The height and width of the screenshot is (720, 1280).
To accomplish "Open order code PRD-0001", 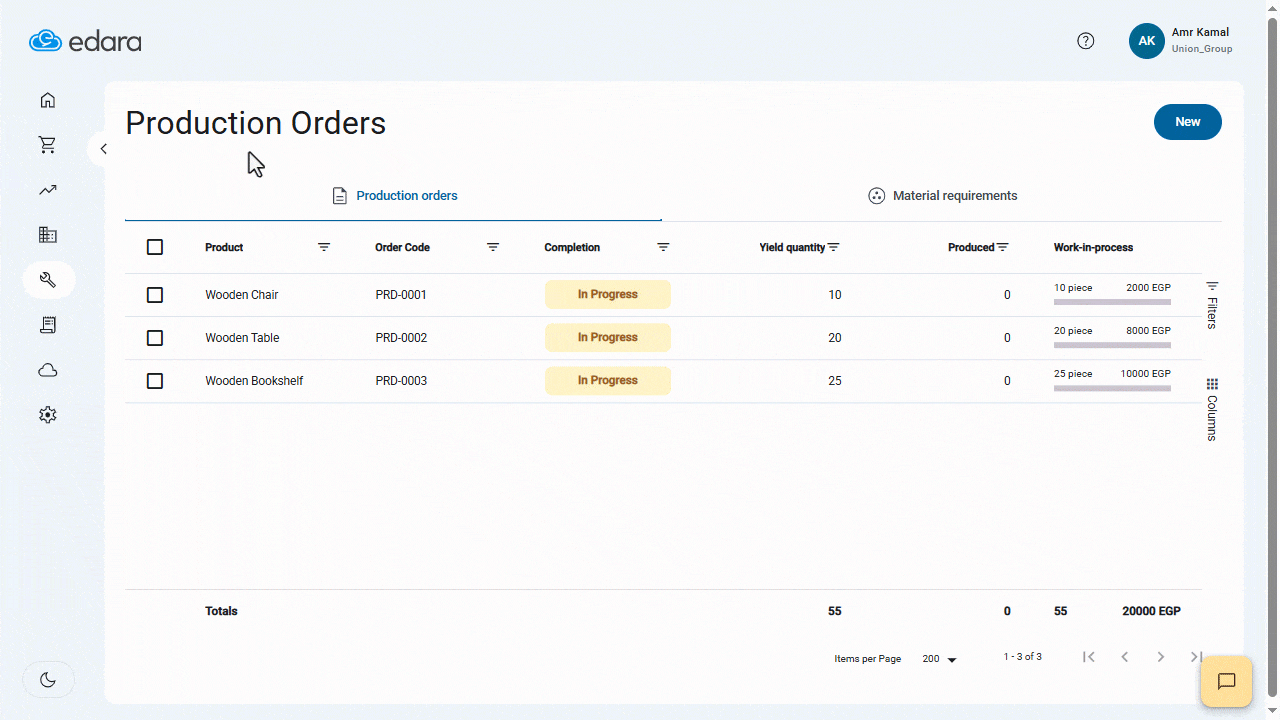I will point(401,295).
